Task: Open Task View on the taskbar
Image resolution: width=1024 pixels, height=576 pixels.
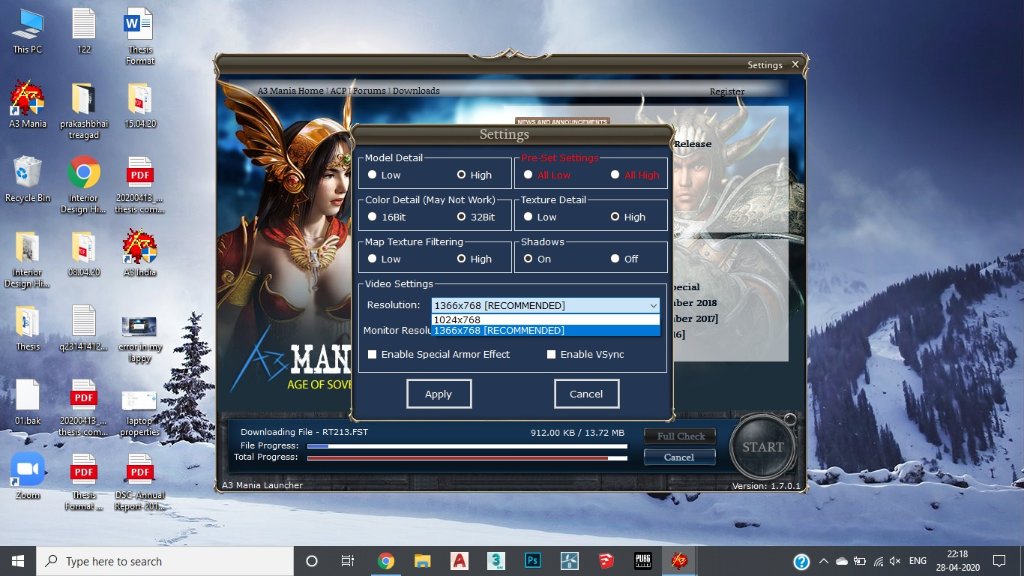Action: 347,561
